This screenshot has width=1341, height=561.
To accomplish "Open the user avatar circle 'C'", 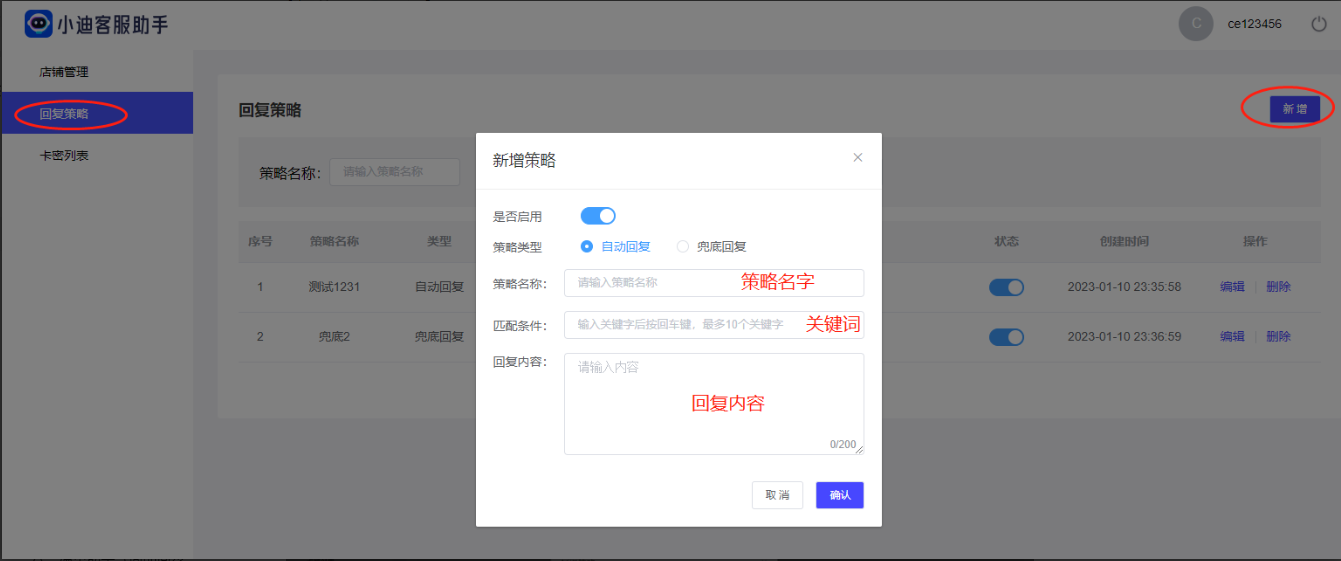I will [x=1196, y=24].
